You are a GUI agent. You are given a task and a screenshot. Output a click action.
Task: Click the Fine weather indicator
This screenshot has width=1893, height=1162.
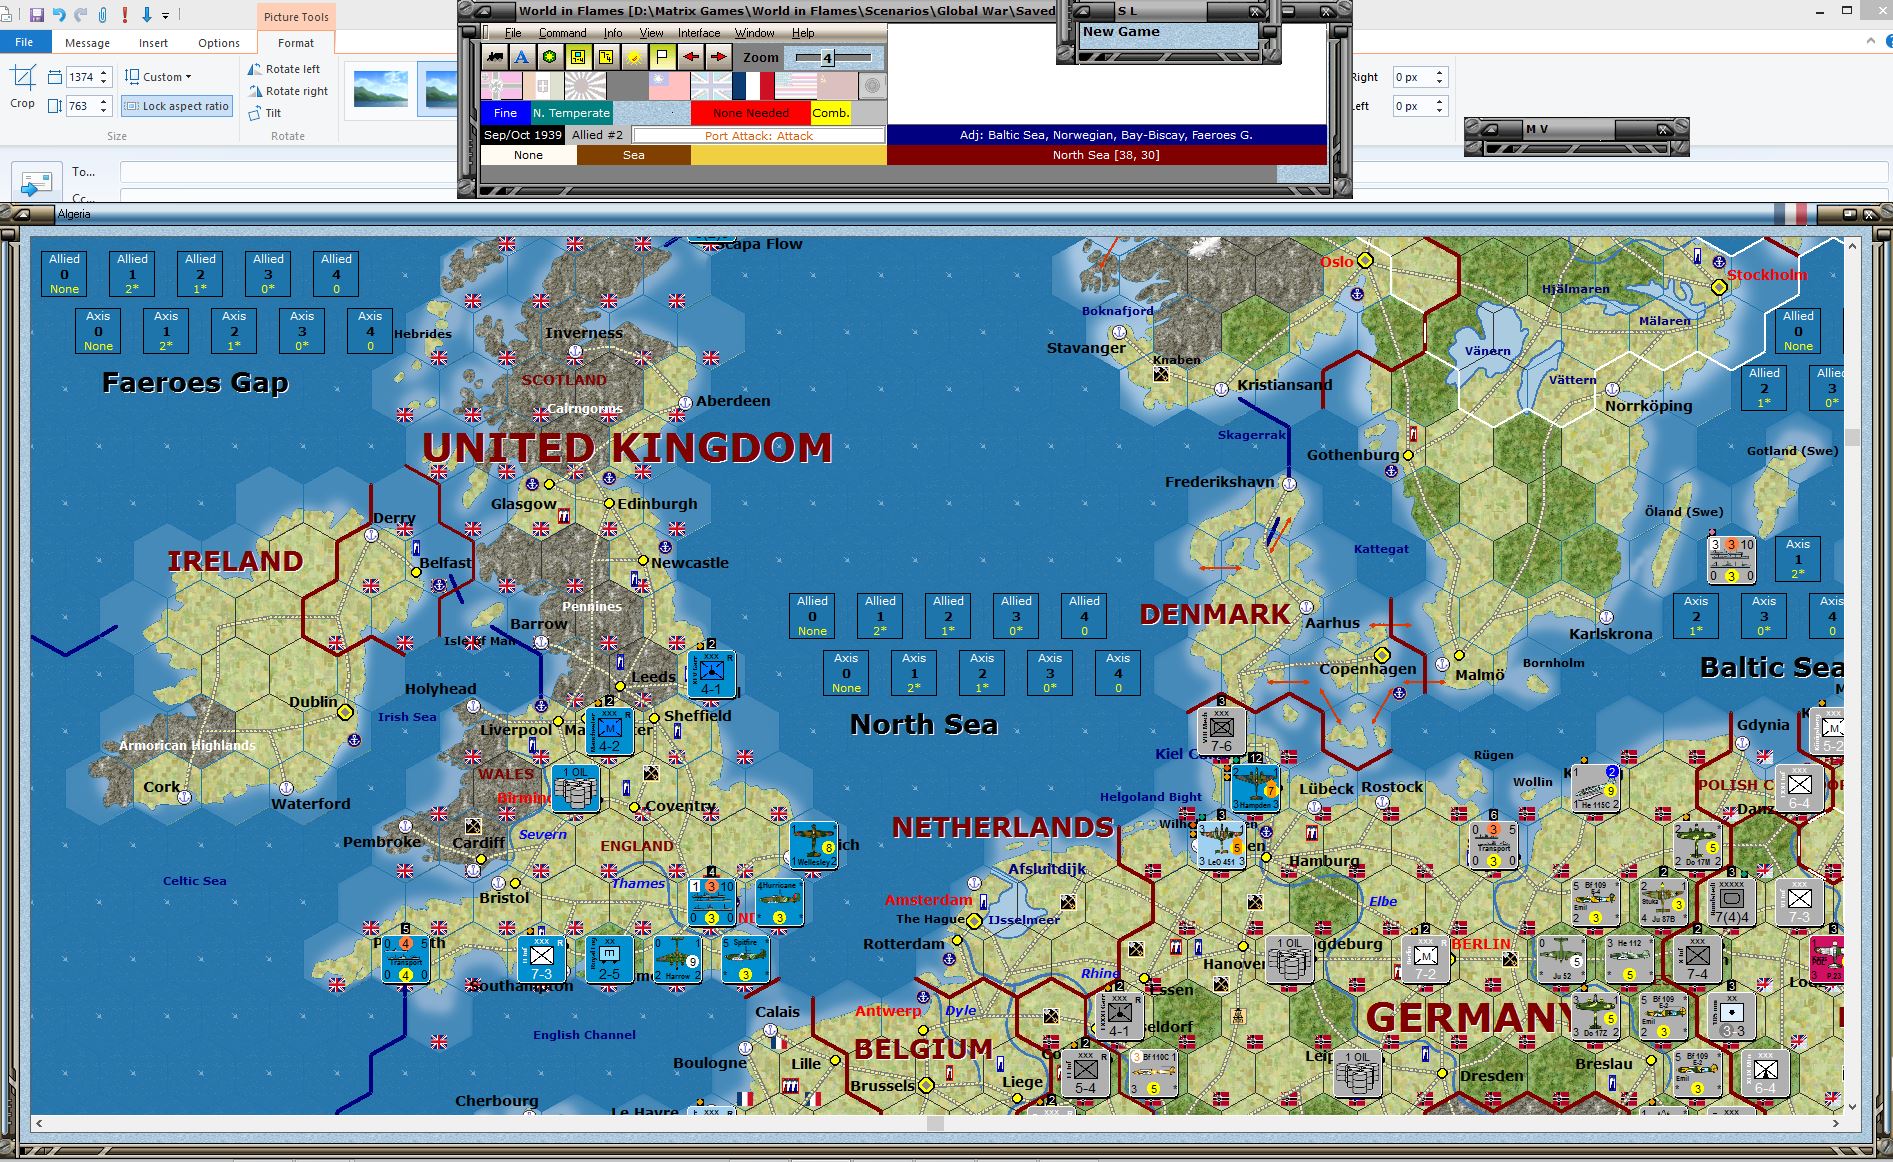click(505, 113)
